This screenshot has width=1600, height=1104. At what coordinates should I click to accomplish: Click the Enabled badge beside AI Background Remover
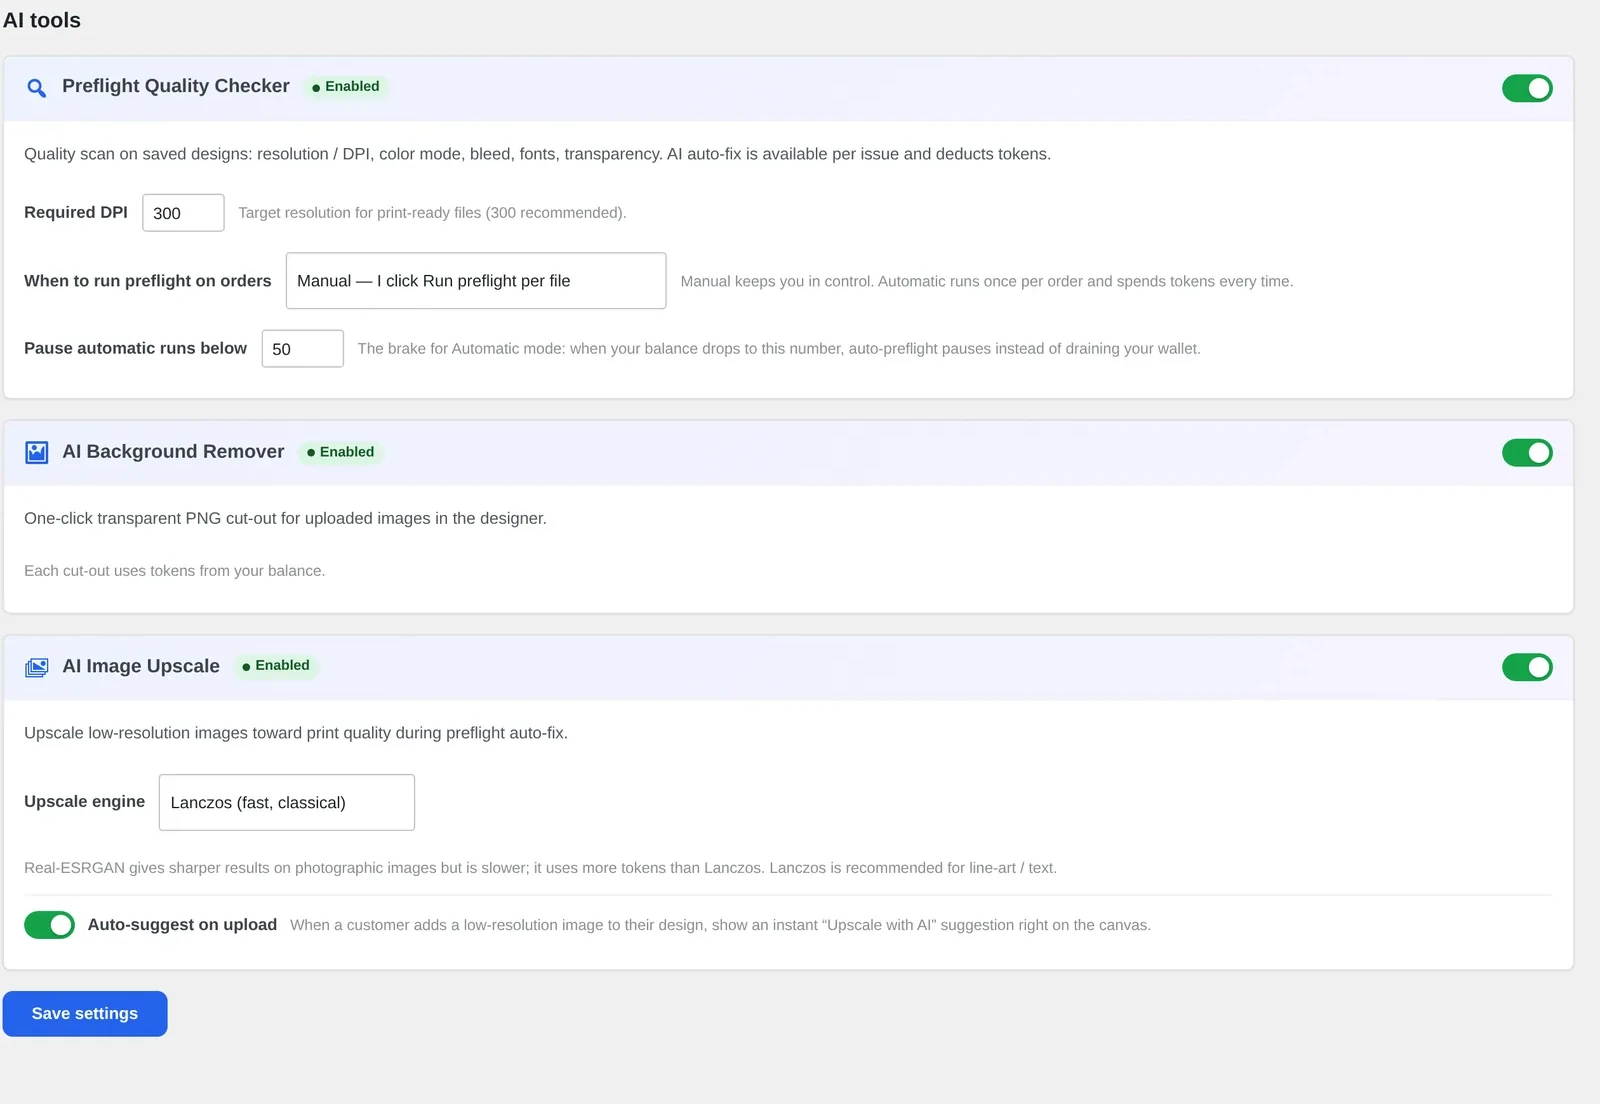coord(340,452)
